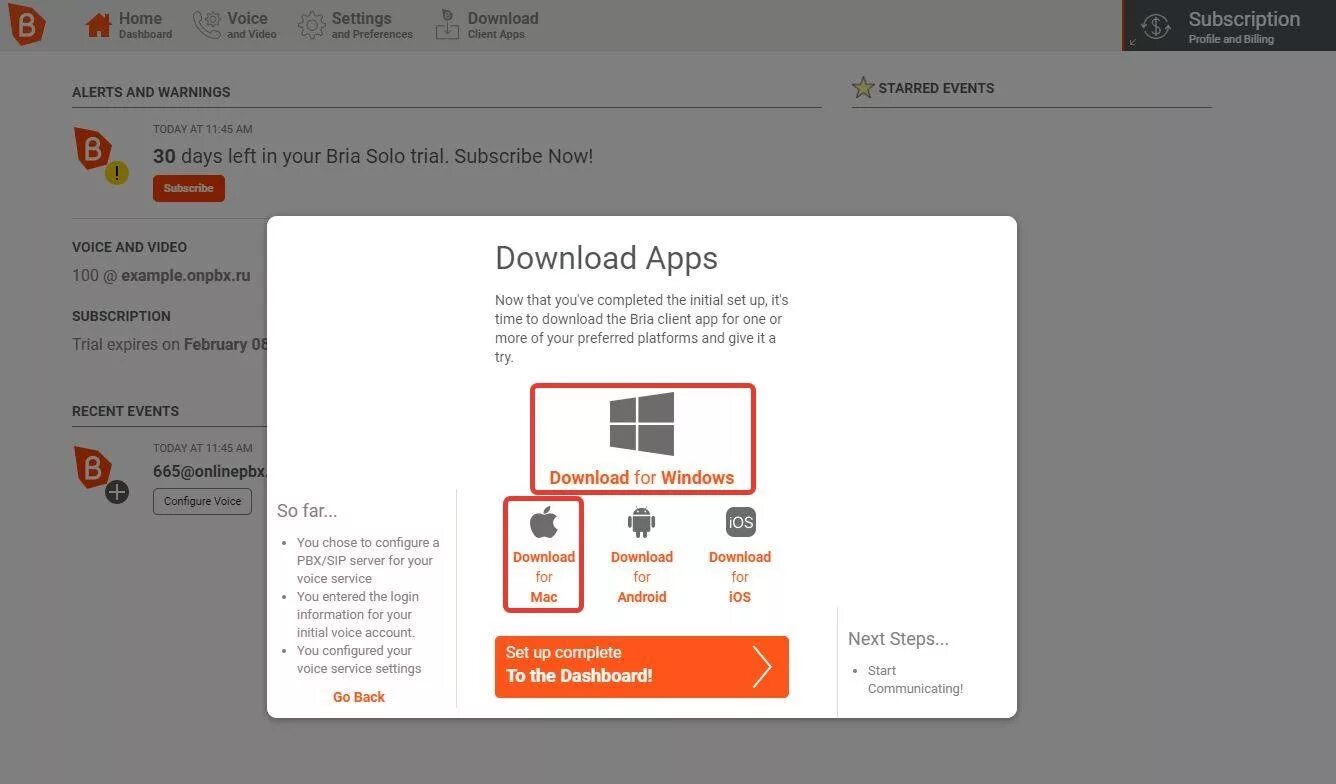The image size is (1336, 784).
Task: Click 'You configured your voice service settings'
Action: [x=359, y=659]
